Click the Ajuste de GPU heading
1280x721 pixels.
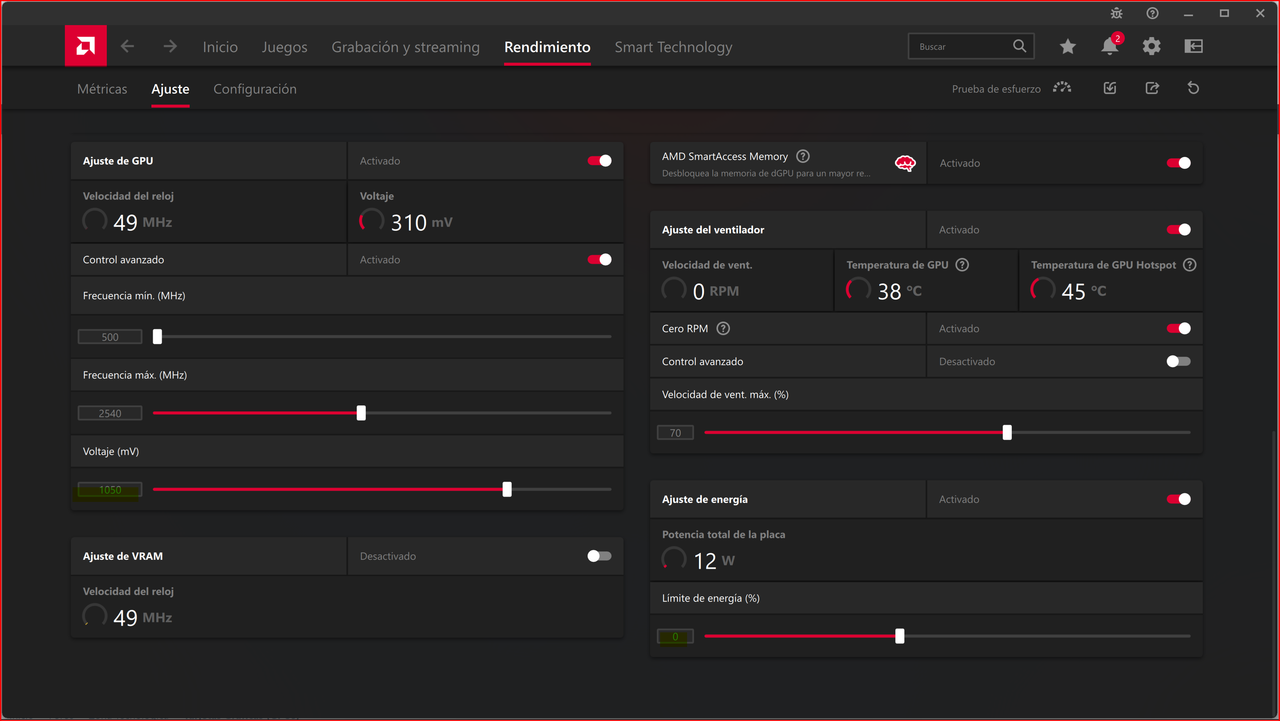tap(118, 160)
